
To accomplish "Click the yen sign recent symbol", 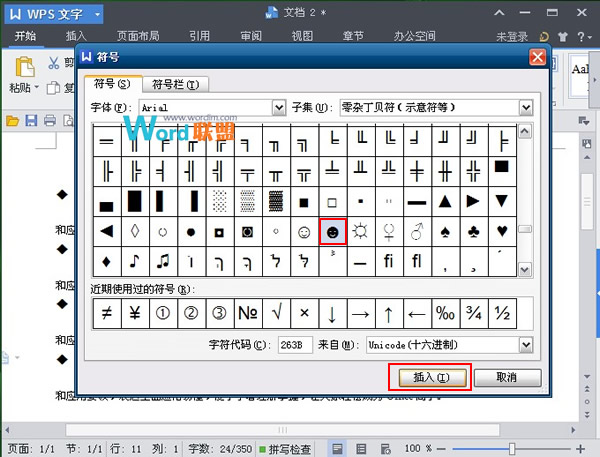I will tap(134, 312).
